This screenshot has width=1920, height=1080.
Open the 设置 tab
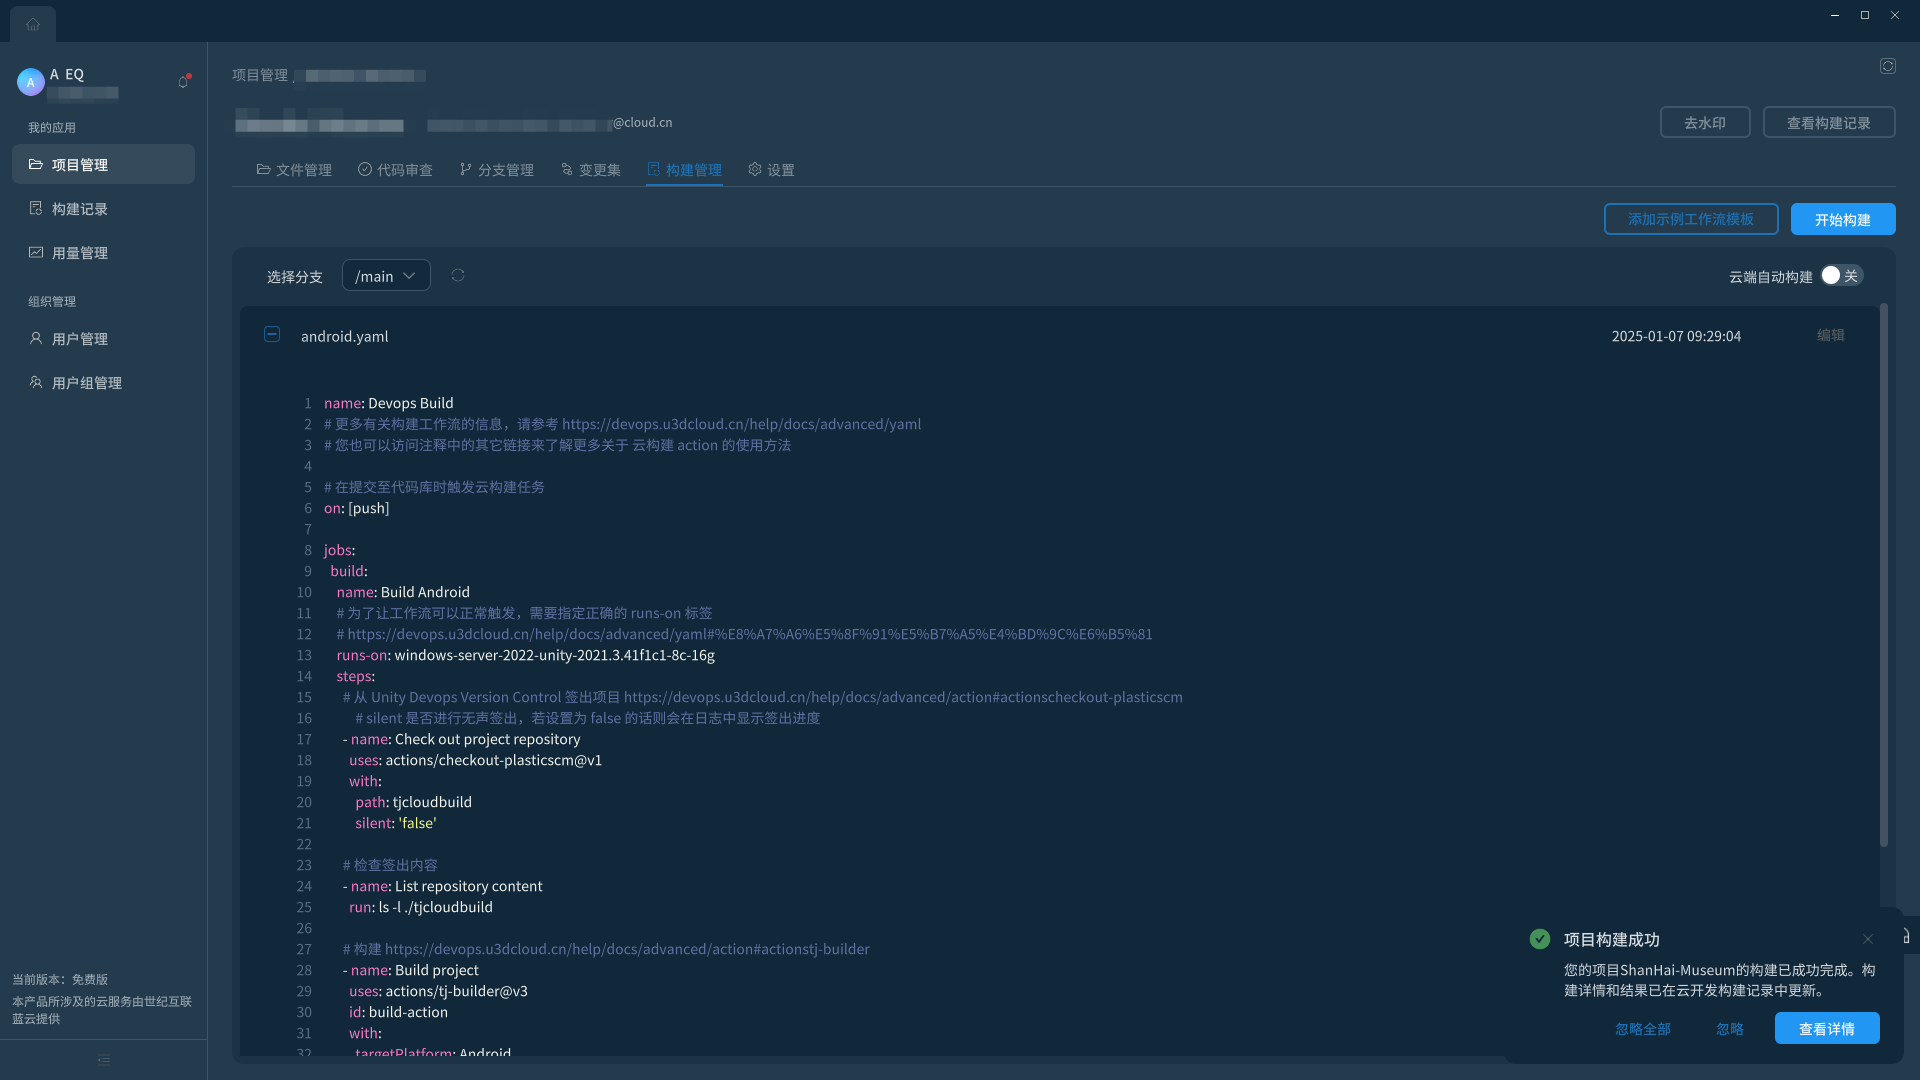[771, 170]
